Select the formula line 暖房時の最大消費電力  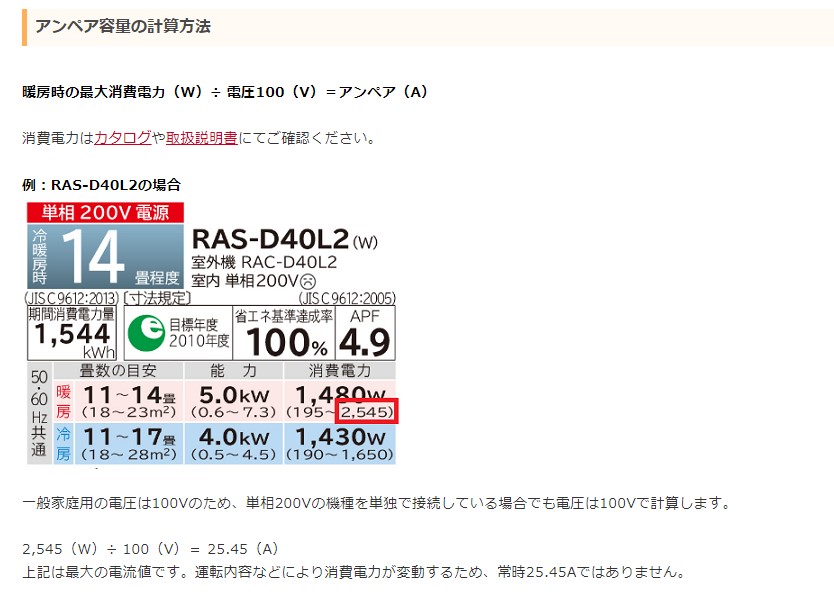click(225, 92)
